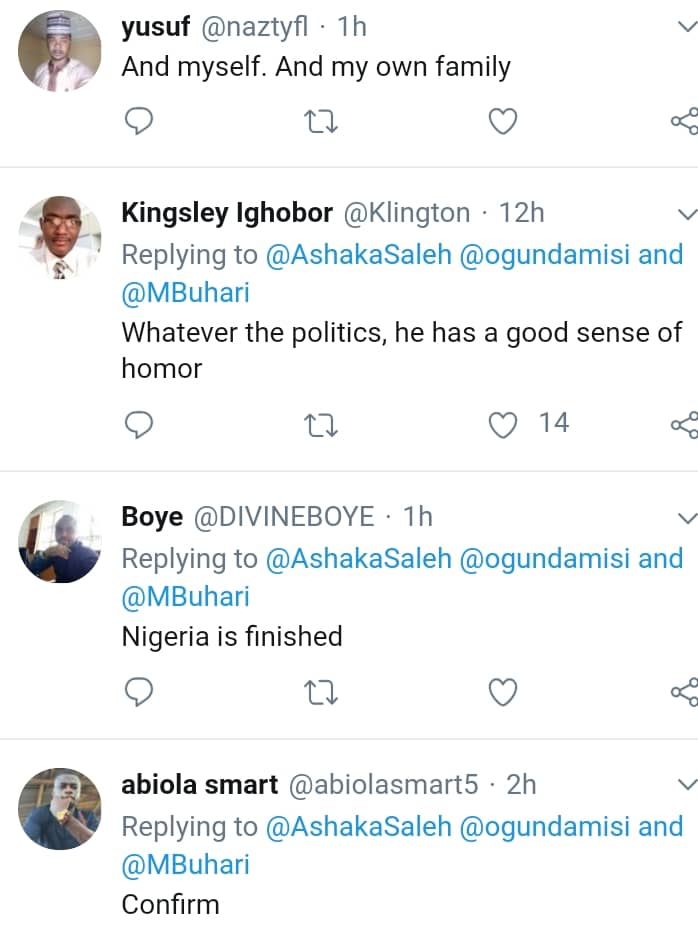This screenshot has height=928, width=698.
Task: Open @AshakaSaleh link in Boye's reply
Action: (x=358, y=558)
